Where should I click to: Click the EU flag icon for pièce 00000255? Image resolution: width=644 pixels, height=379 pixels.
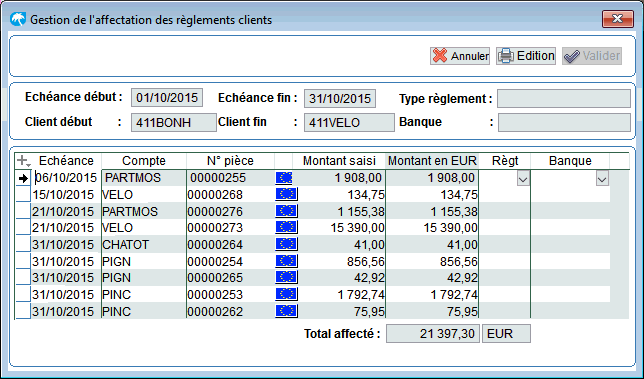click(x=284, y=178)
